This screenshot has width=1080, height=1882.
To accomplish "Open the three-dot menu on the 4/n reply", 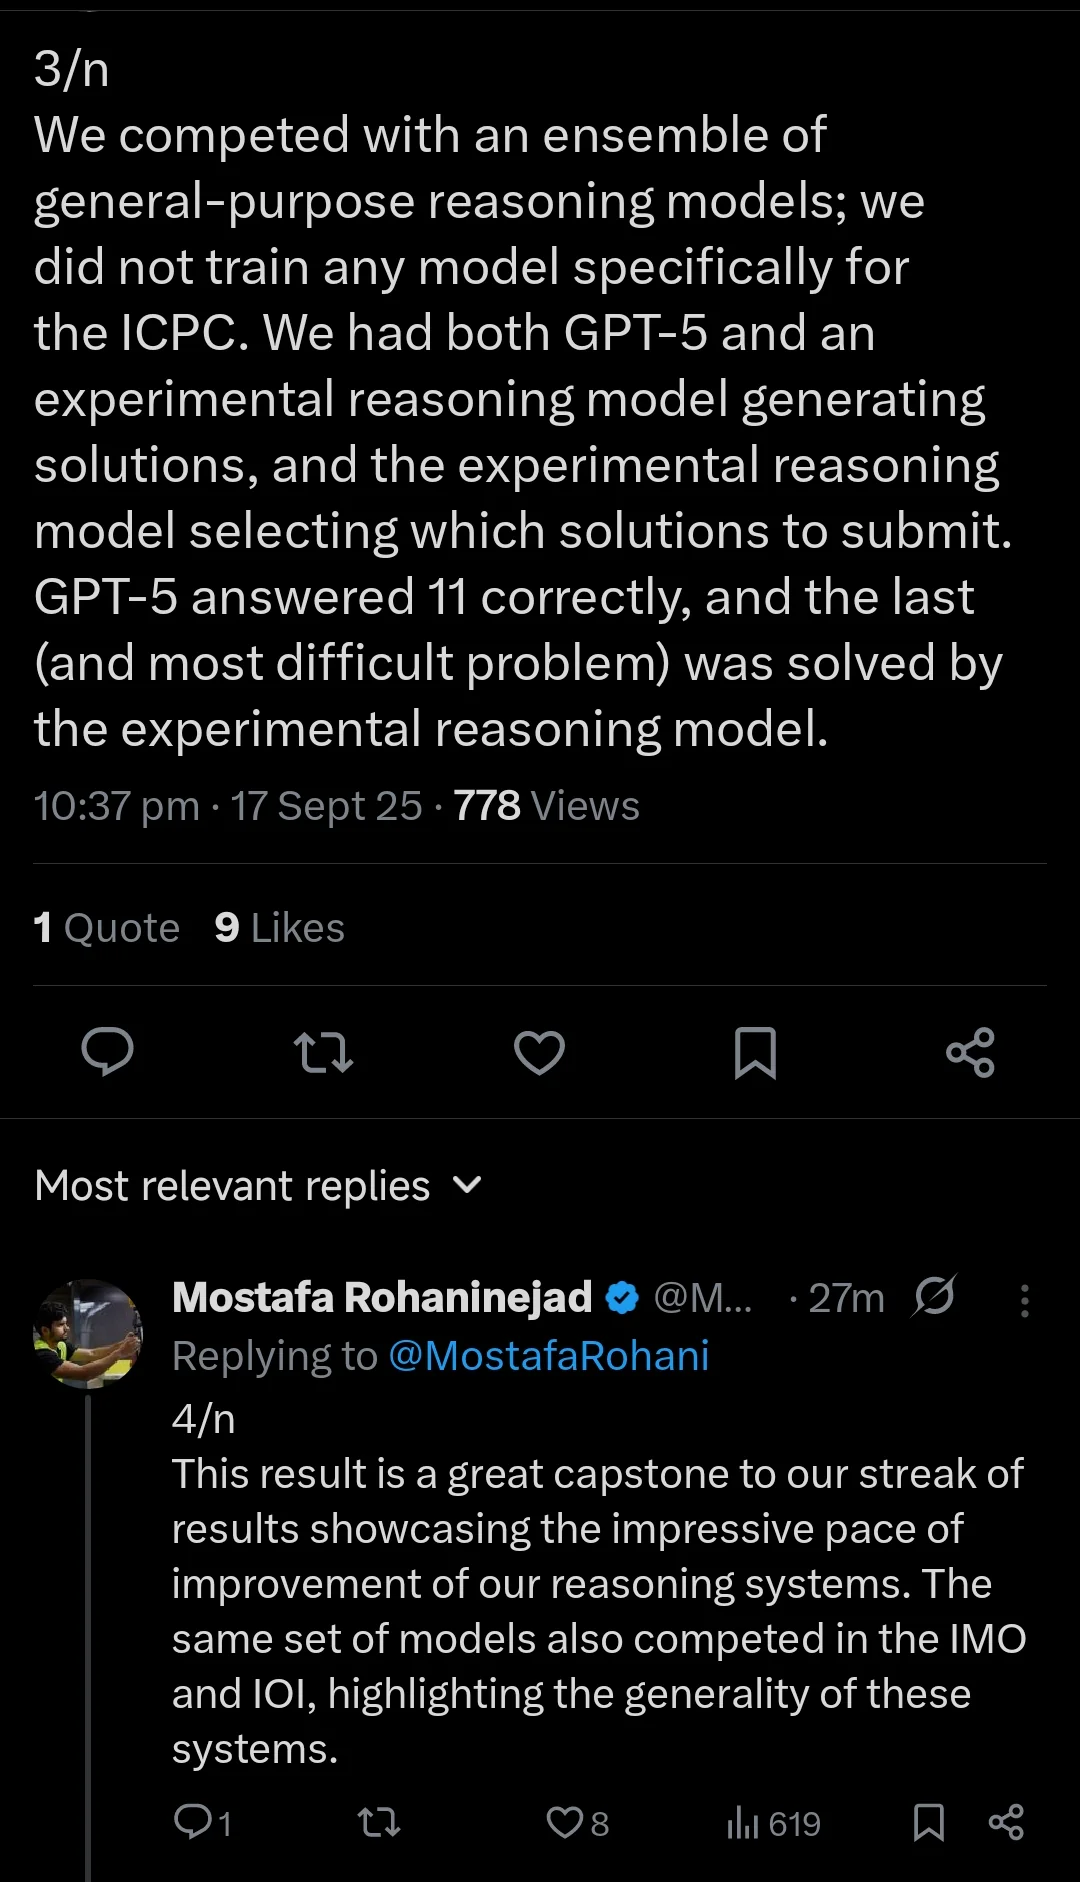I will coord(1024,1300).
